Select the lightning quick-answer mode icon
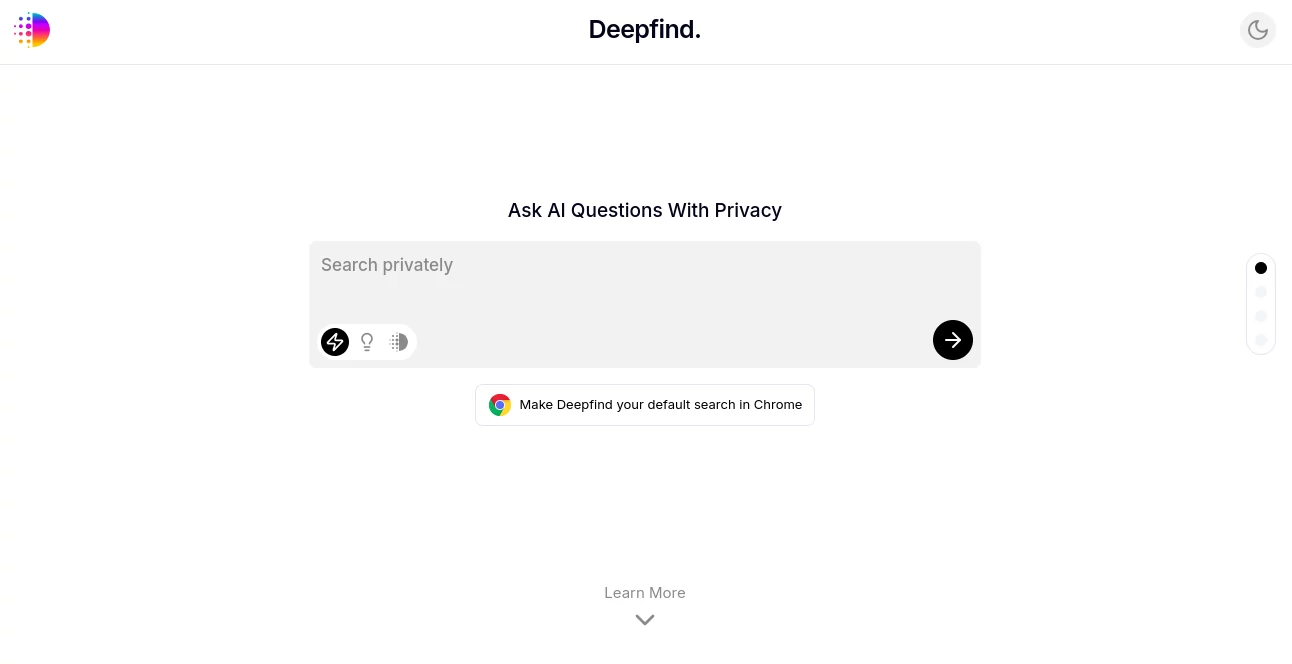Viewport: 1292px width, 664px height. [334, 341]
